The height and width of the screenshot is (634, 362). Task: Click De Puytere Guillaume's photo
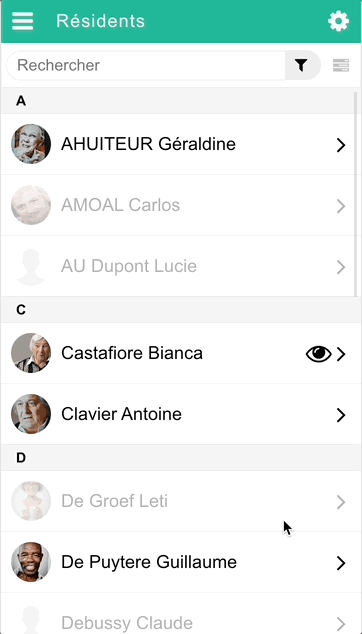(31, 562)
